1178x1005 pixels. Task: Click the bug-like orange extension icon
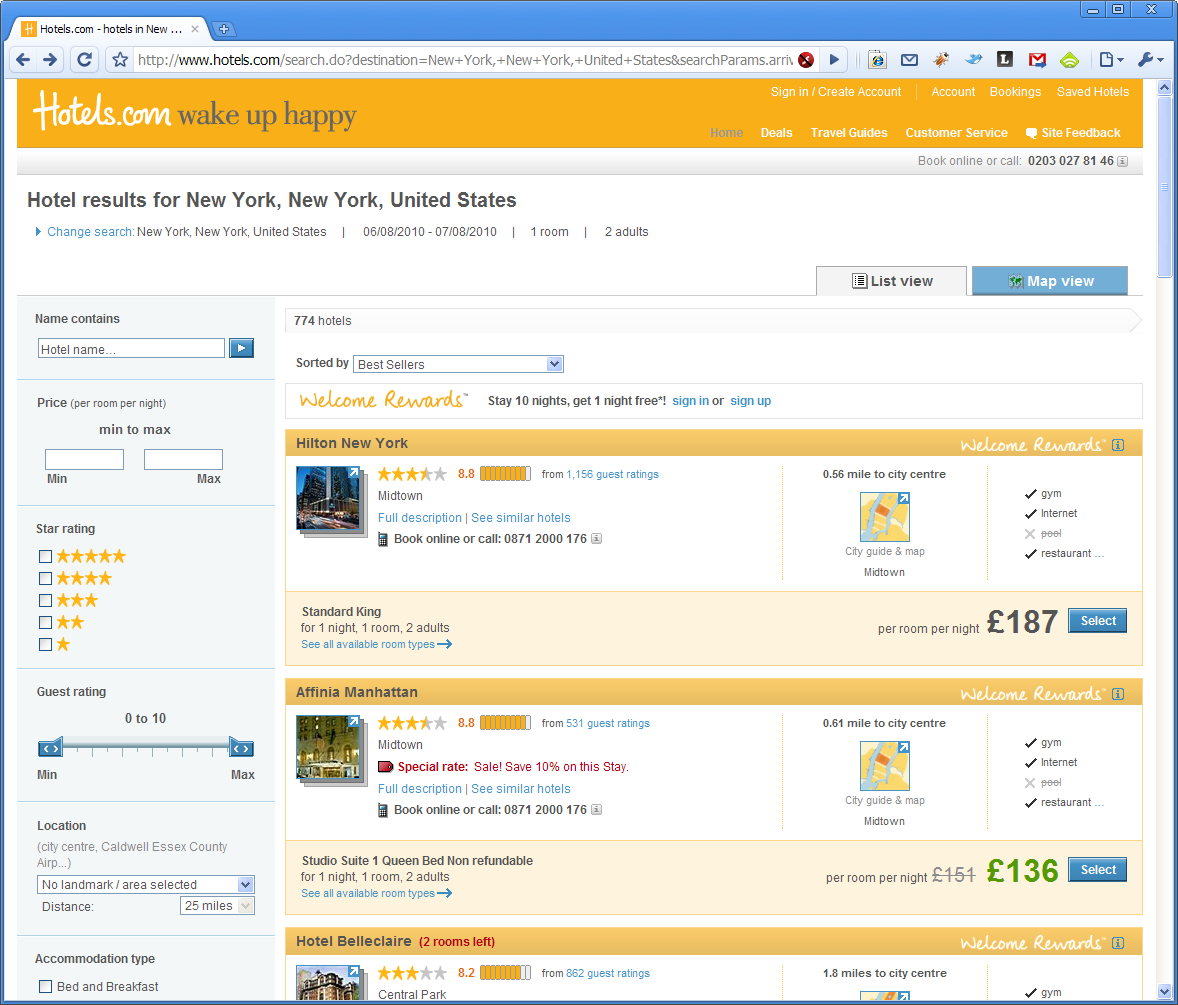[941, 59]
